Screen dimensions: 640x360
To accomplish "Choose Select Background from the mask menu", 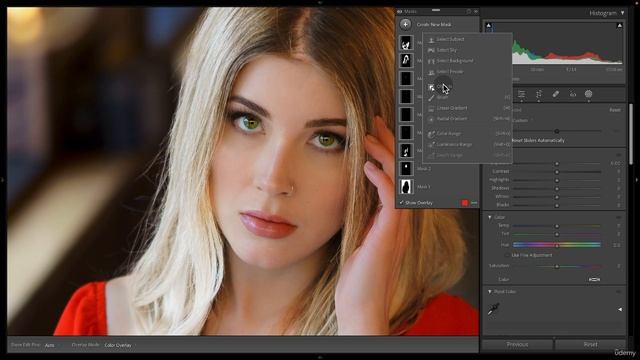I will [455, 61].
